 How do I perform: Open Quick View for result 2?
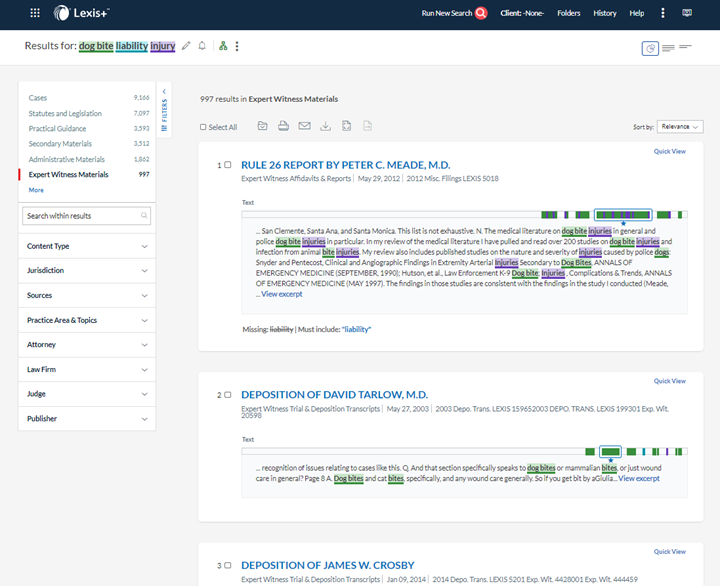(x=669, y=381)
